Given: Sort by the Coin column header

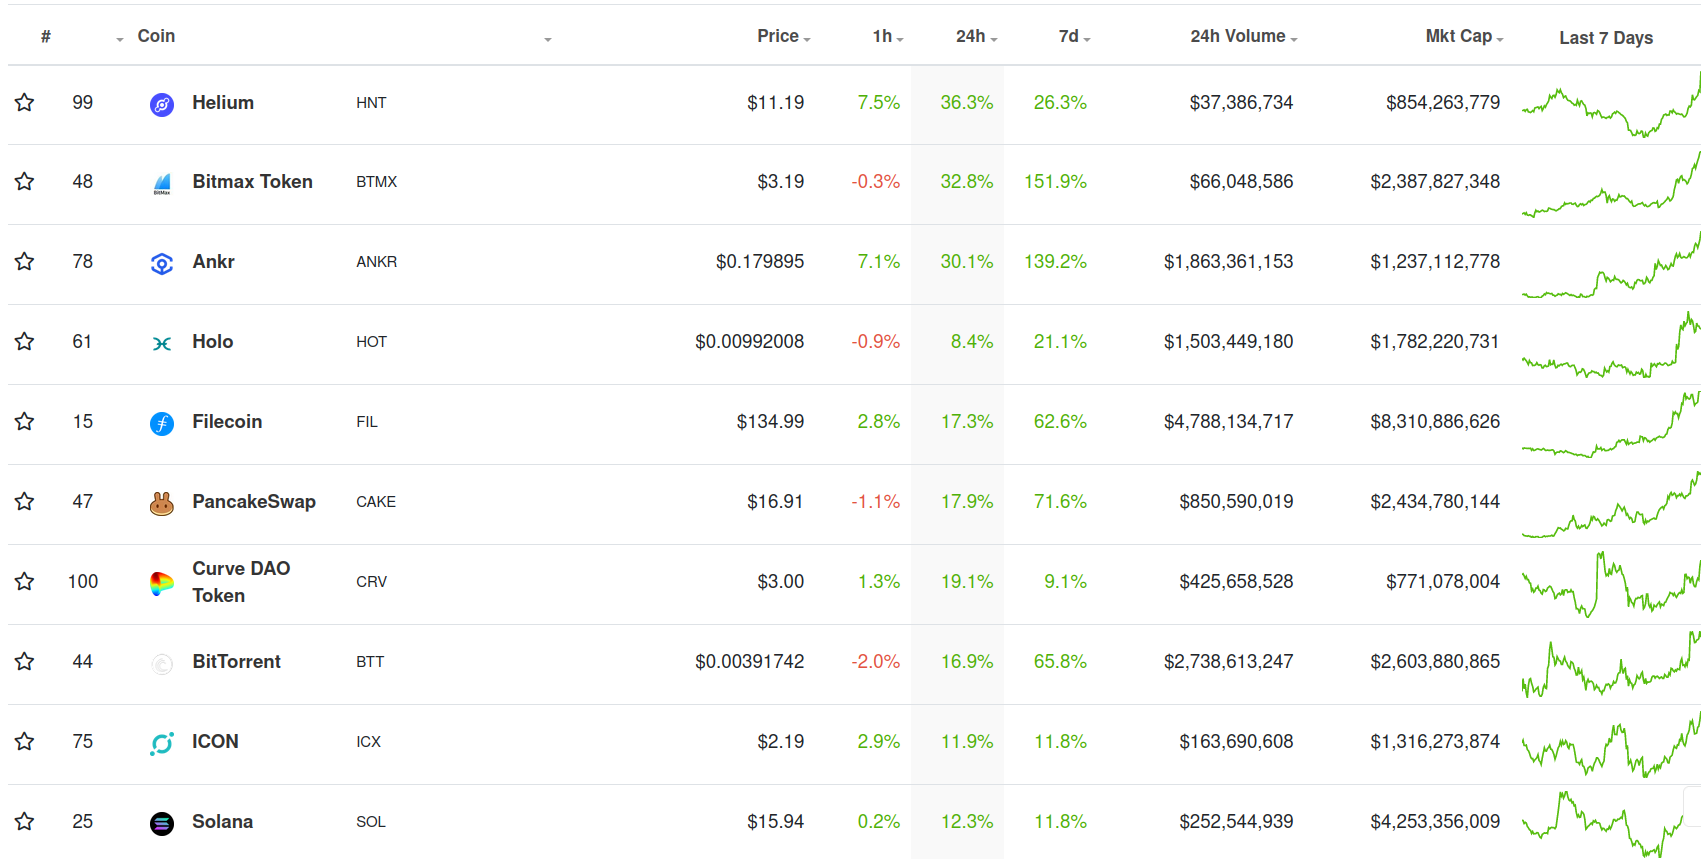Looking at the screenshot, I should coord(156,36).
